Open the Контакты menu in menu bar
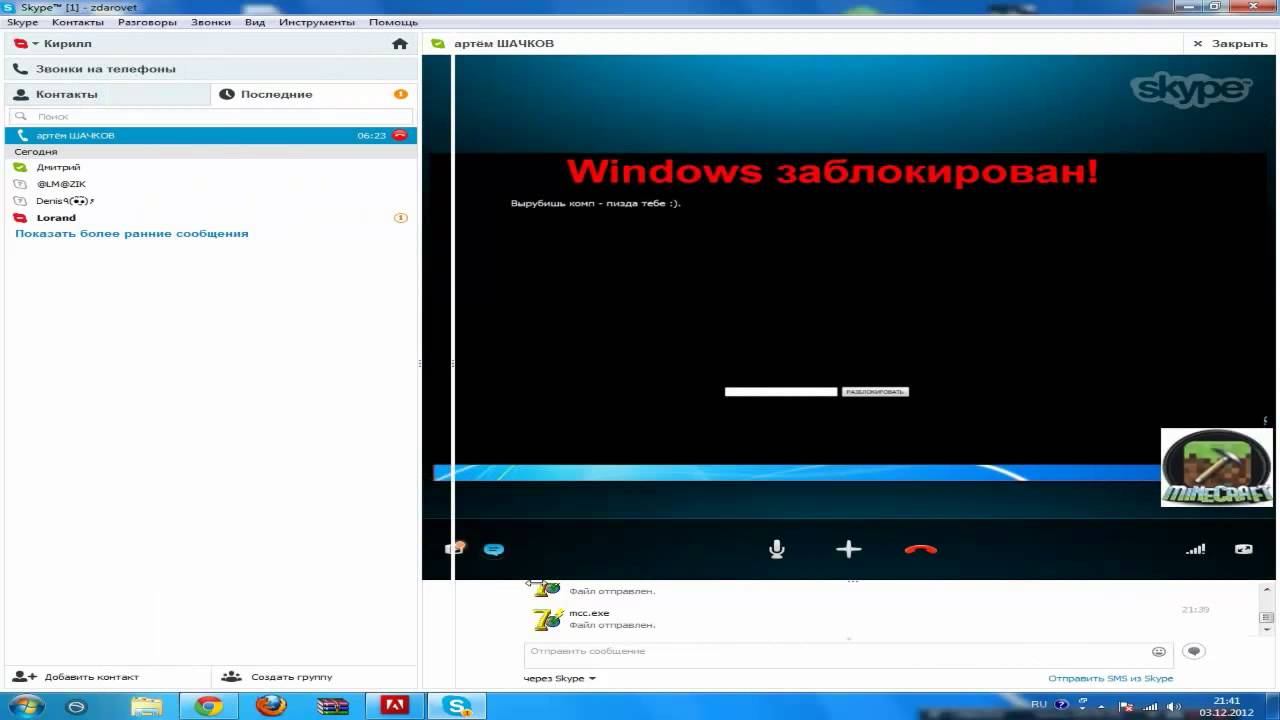 point(78,22)
